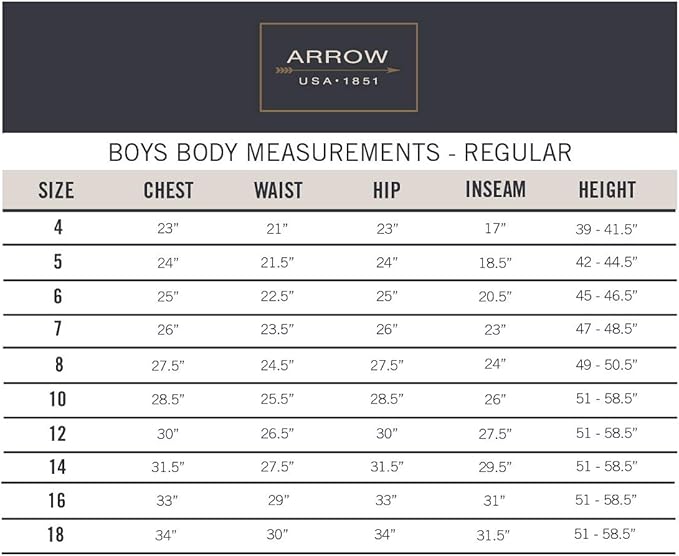Click the size 18 row label
Screen dimensions: 679x556
[57, 535]
